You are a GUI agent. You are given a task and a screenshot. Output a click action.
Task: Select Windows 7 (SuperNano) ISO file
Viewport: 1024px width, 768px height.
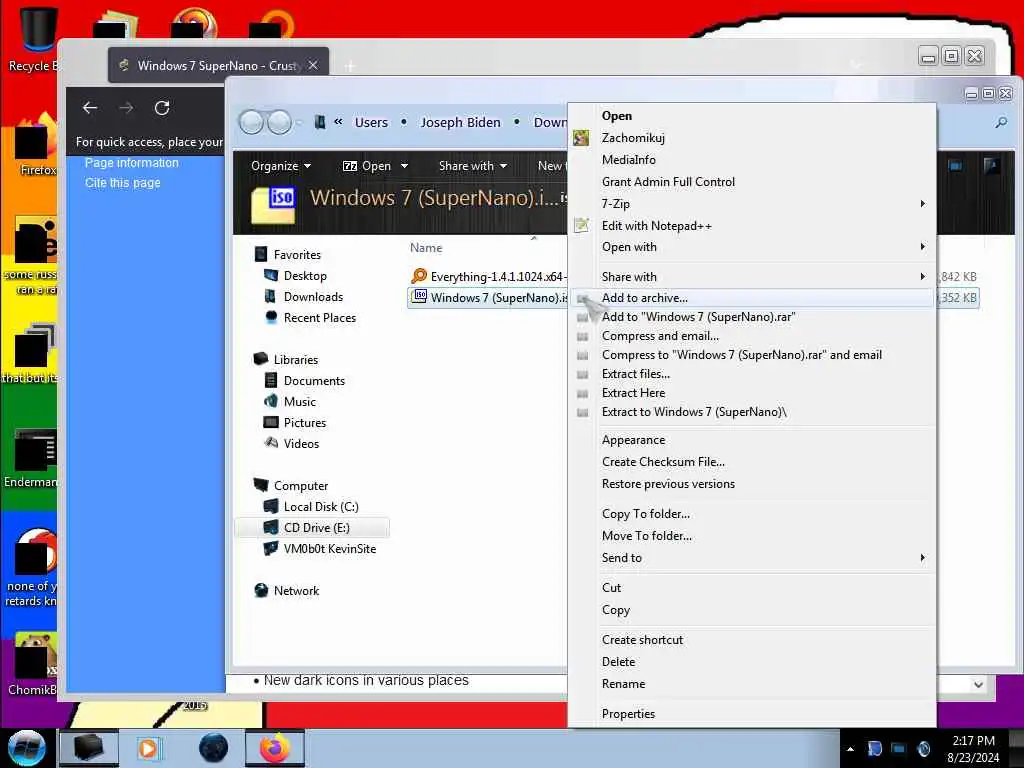tap(488, 298)
